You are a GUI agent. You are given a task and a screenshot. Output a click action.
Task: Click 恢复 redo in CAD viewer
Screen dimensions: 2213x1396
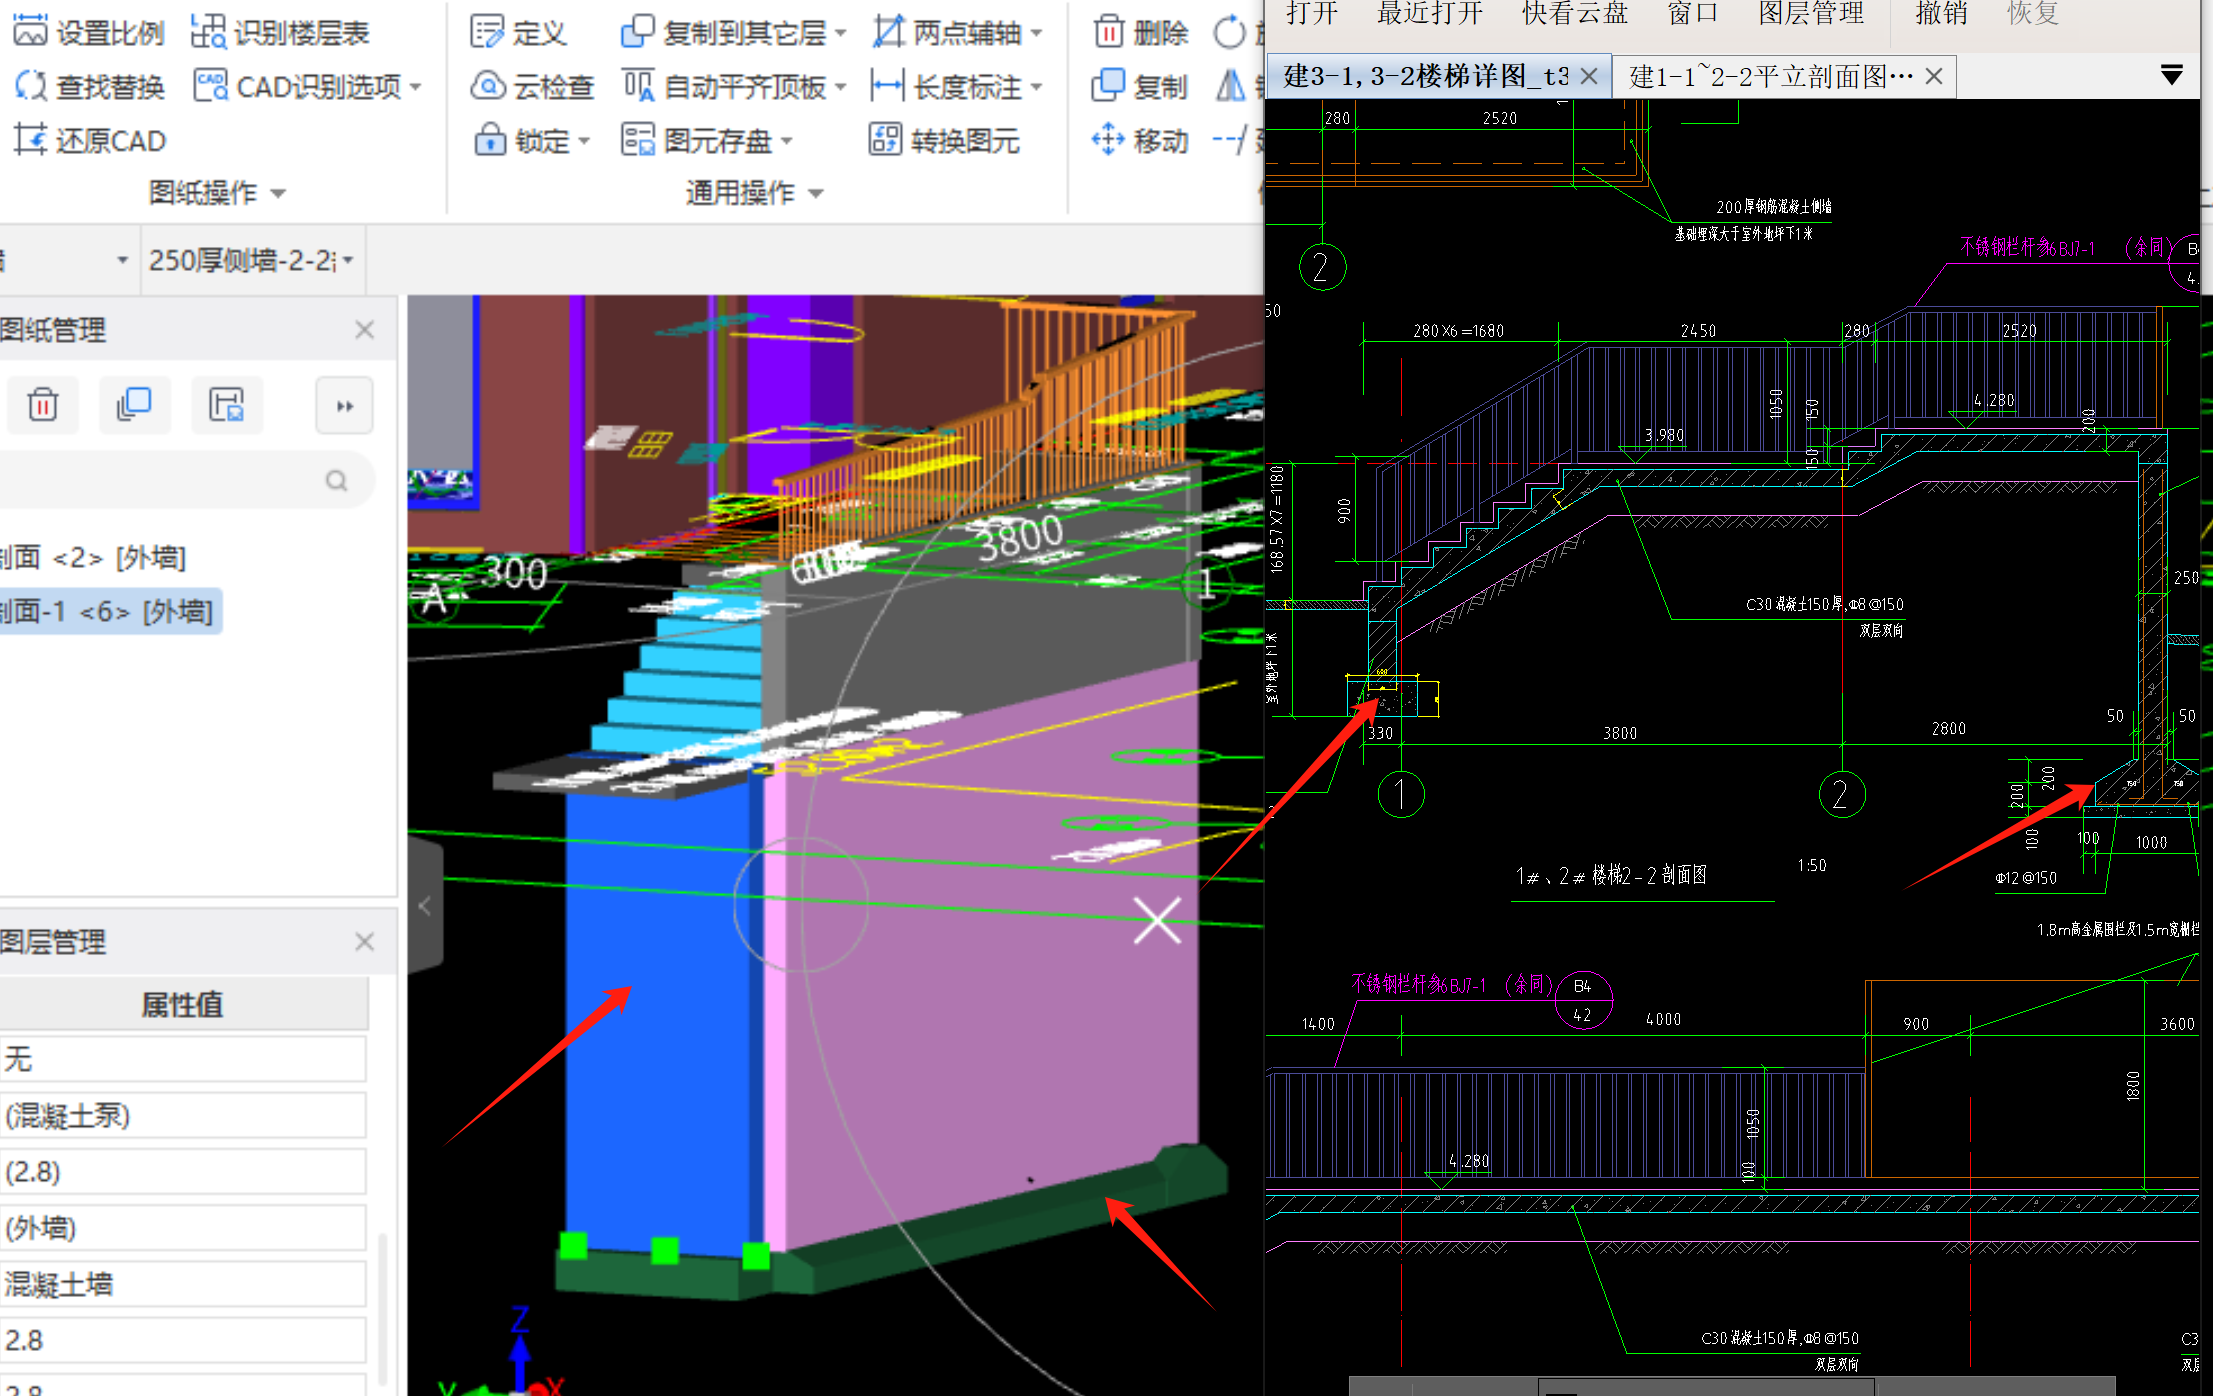coord(2032,13)
